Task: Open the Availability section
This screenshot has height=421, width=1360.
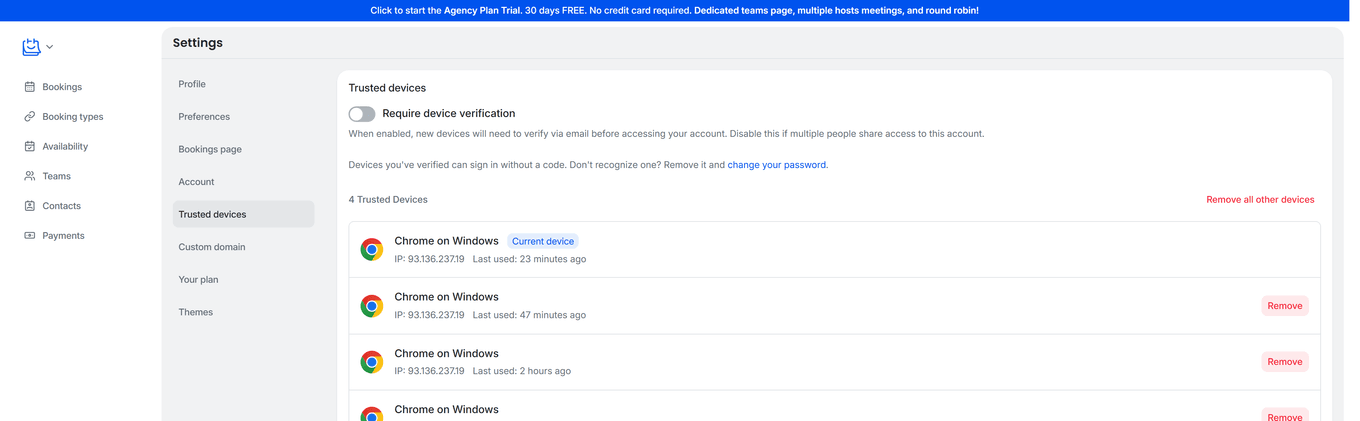Action: point(65,146)
